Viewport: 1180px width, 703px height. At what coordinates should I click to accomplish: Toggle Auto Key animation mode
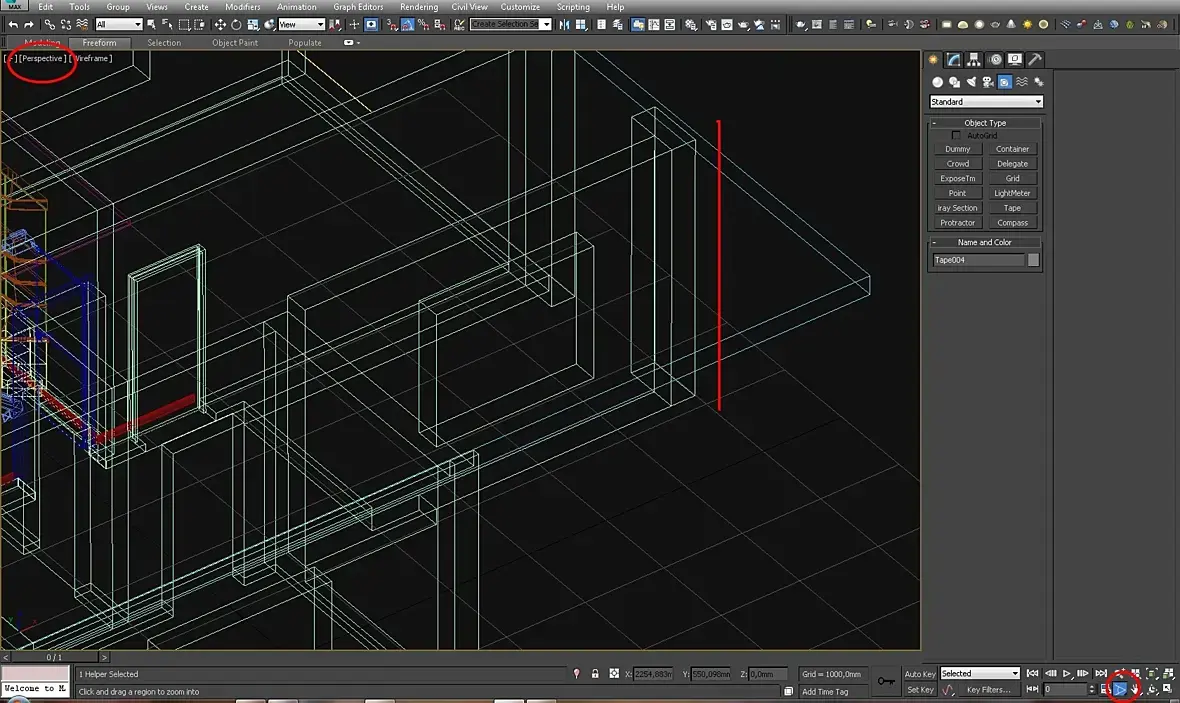coord(920,674)
